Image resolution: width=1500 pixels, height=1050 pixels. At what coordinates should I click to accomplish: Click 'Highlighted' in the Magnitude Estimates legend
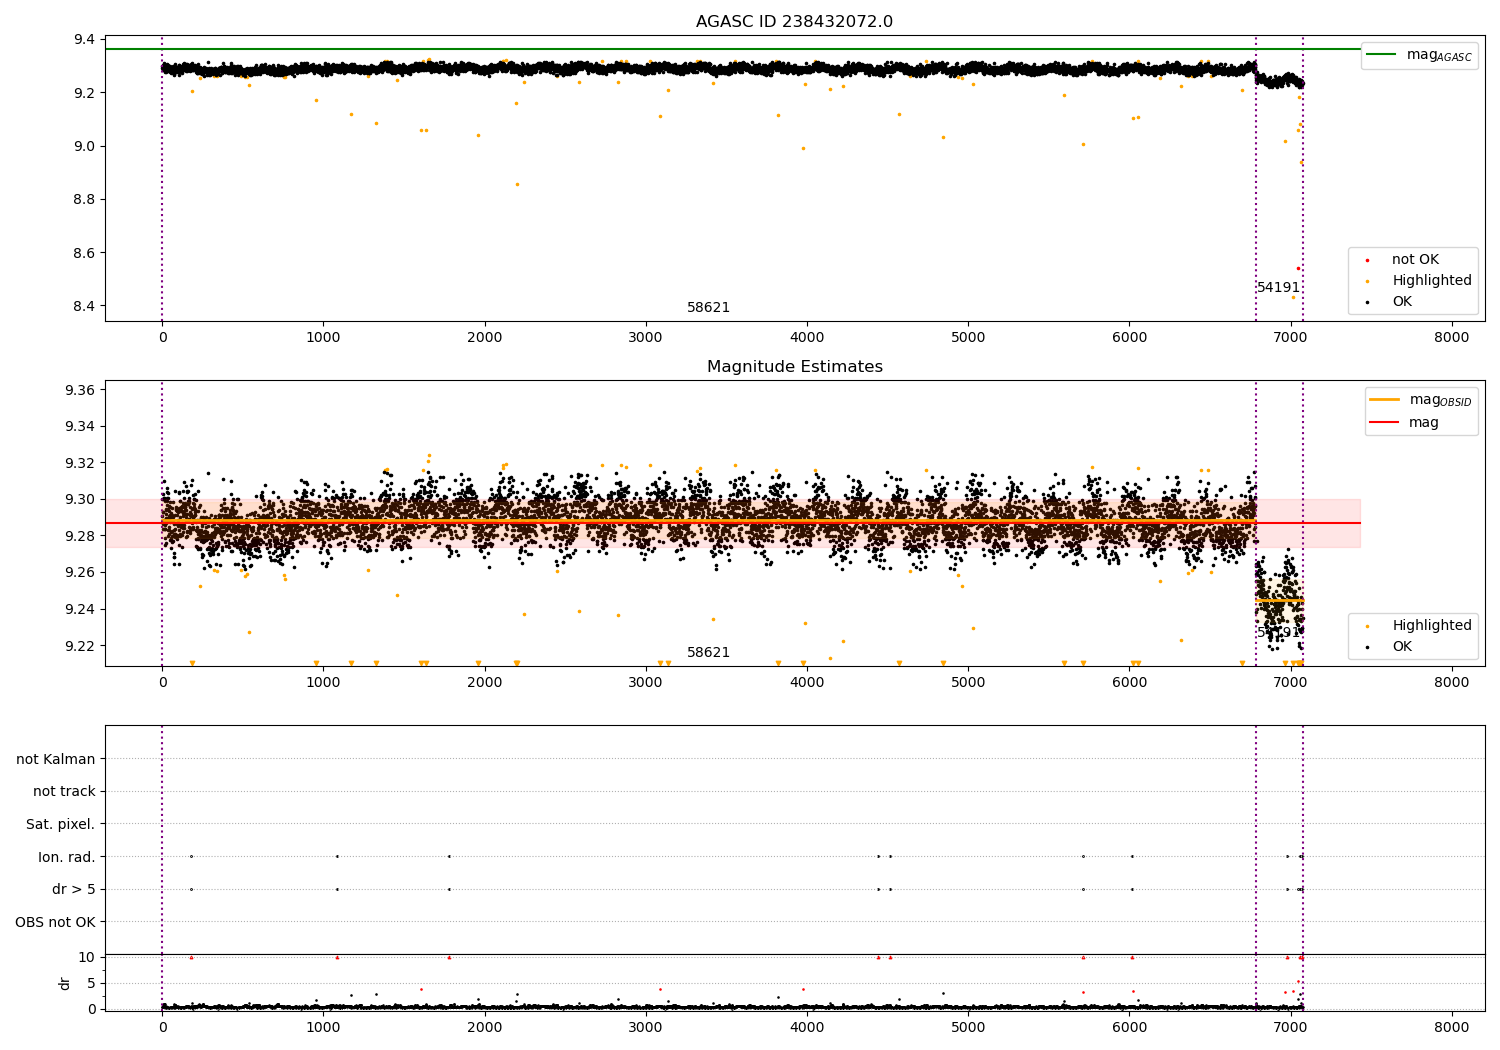[x=1431, y=626]
